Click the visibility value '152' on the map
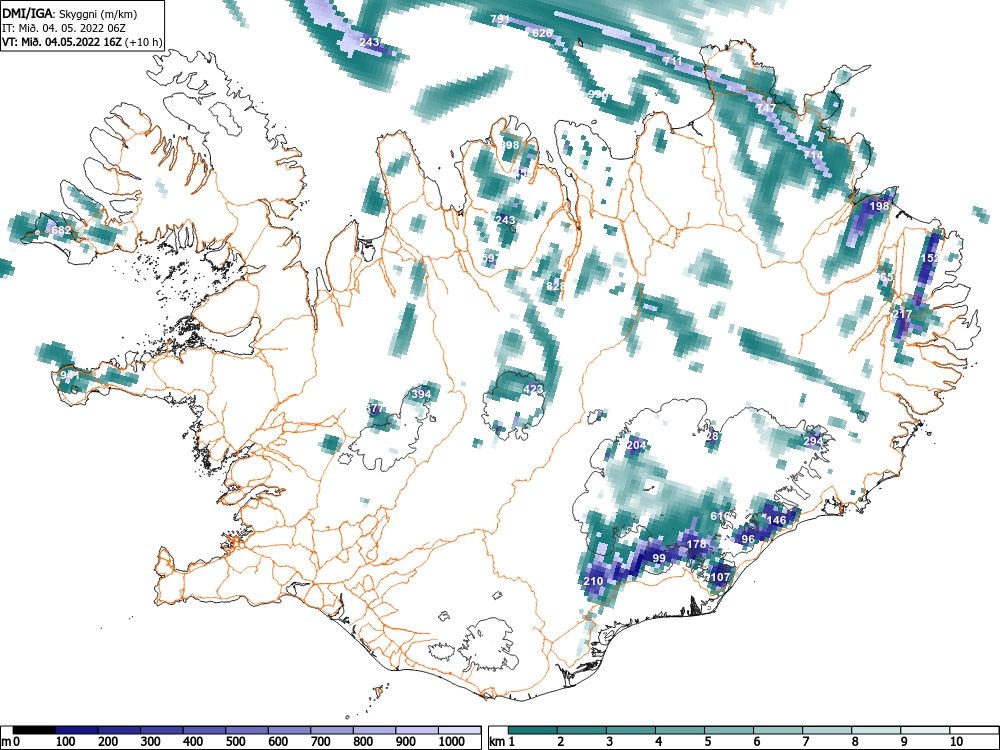 tap(930, 258)
